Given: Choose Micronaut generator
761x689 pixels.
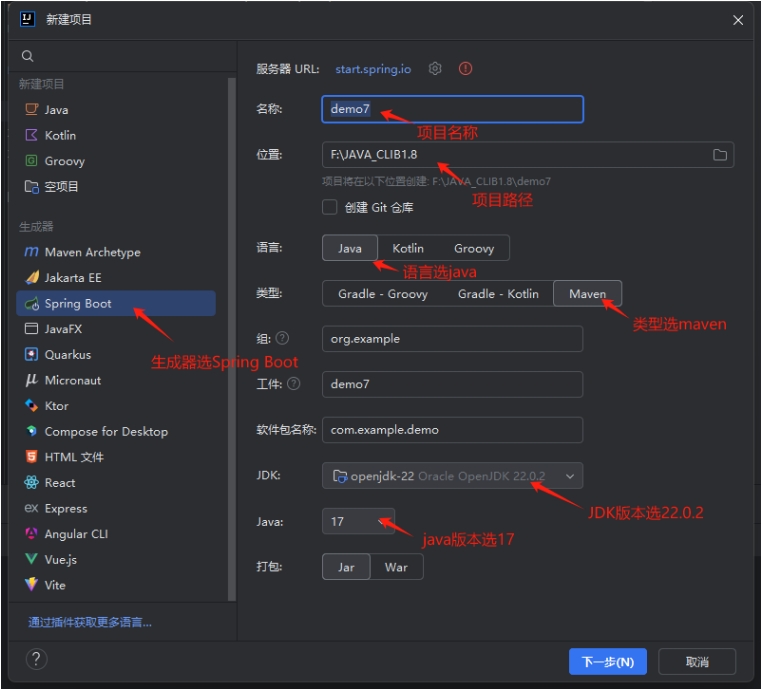Looking at the screenshot, I should click(116, 380).
